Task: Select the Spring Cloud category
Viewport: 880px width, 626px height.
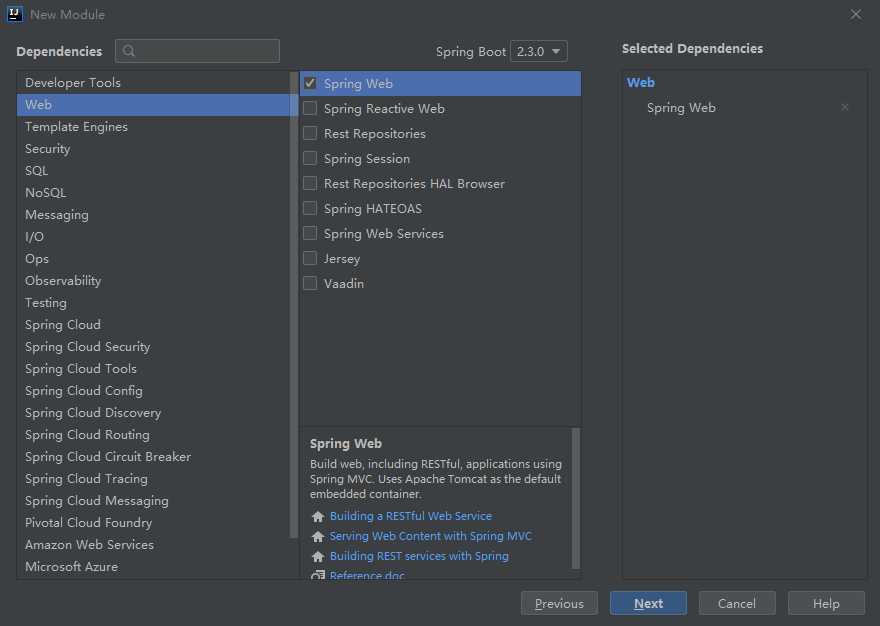Action: [153, 325]
